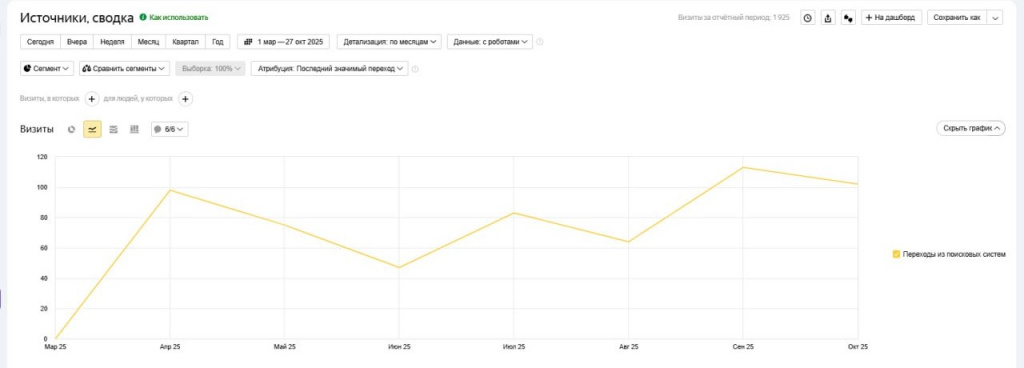Viewport: 1024px width, 368px height.
Task: Click the На дашборд button
Action: [891, 18]
